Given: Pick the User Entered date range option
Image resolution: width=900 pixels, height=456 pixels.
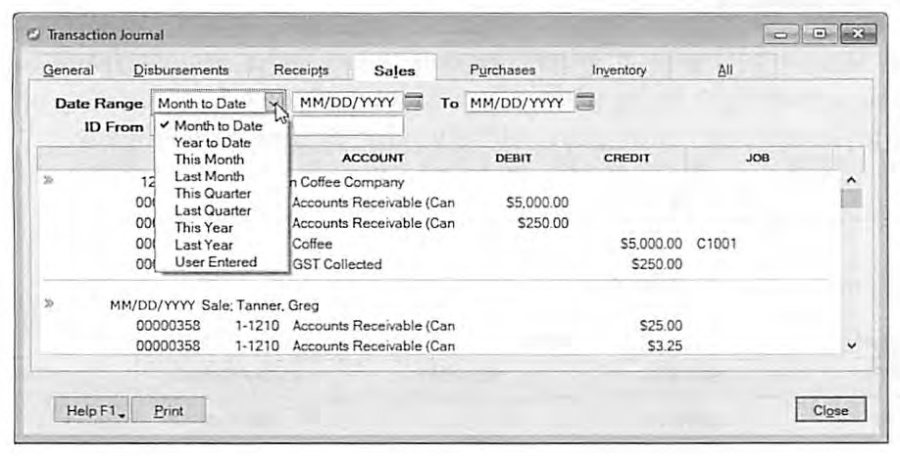Looking at the screenshot, I should (x=216, y=262).
